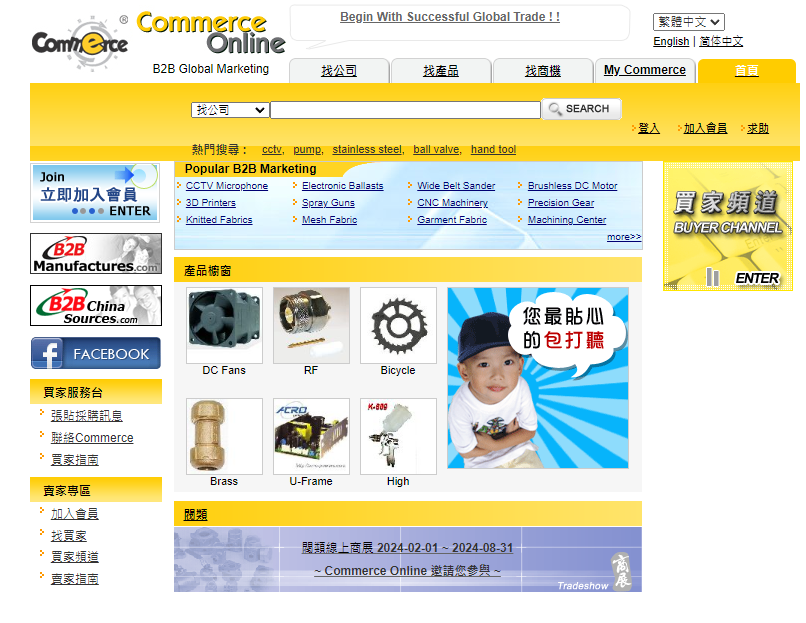Viewport: 806px width, 623px height.
Task: Click the SEARCH button
Action: point(581,109)
